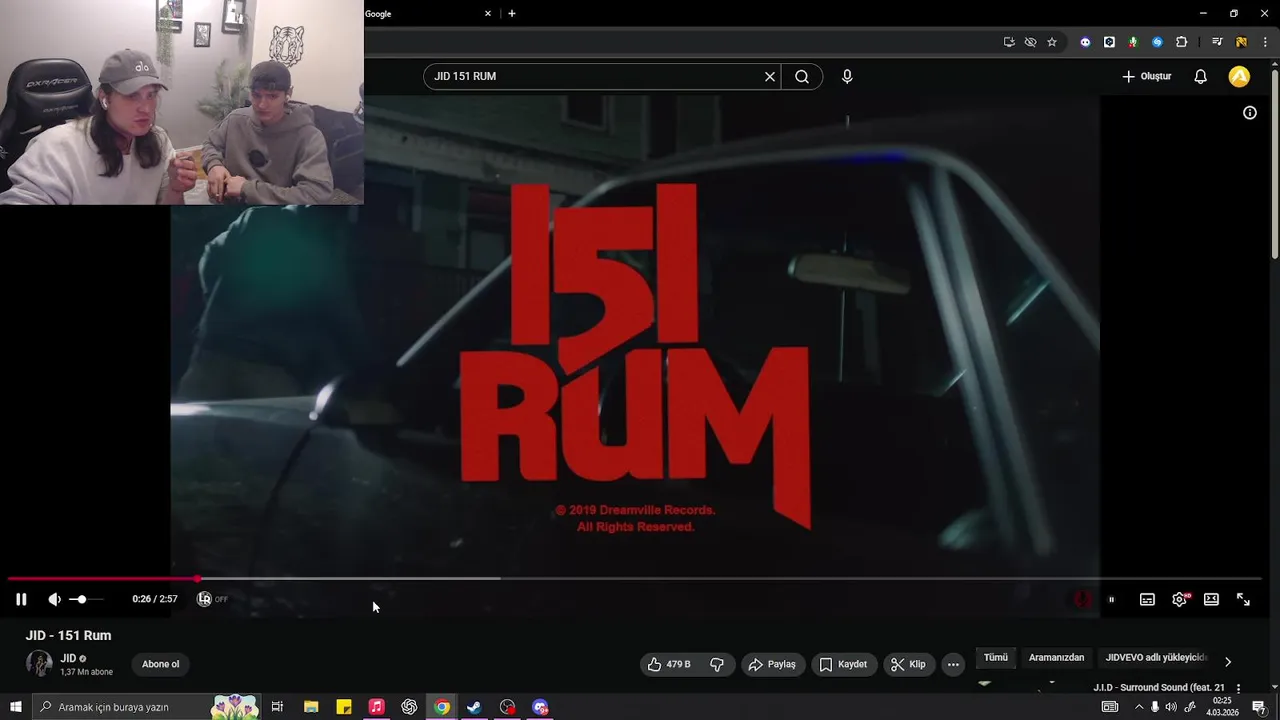Open YouTube notifications bell
Screen dimensions: 1280x720
[1200, 76]
